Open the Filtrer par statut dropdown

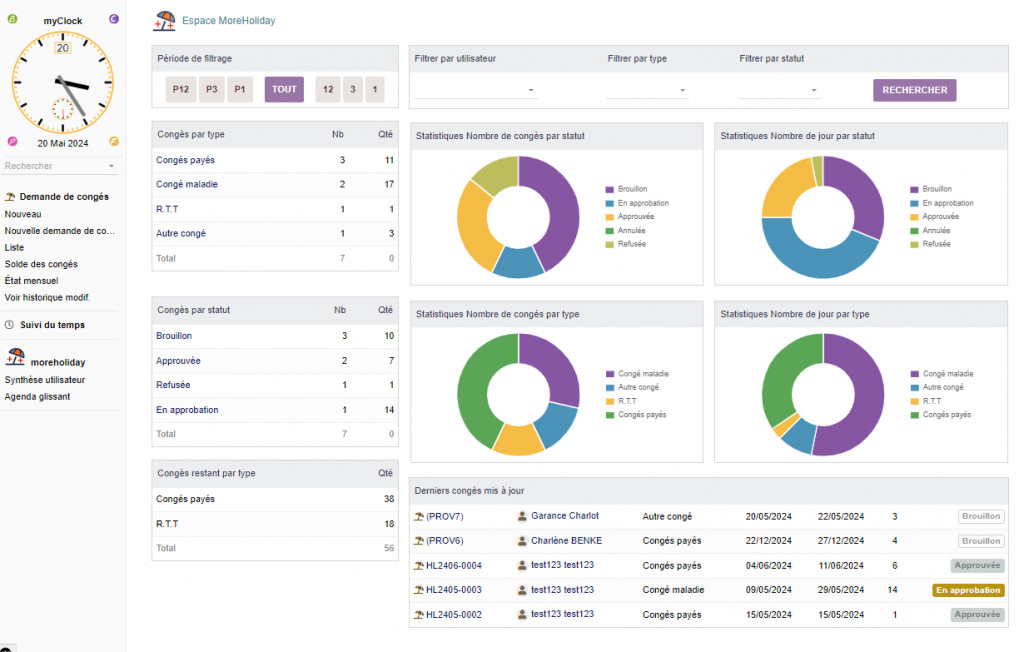(x=779, y=91)
